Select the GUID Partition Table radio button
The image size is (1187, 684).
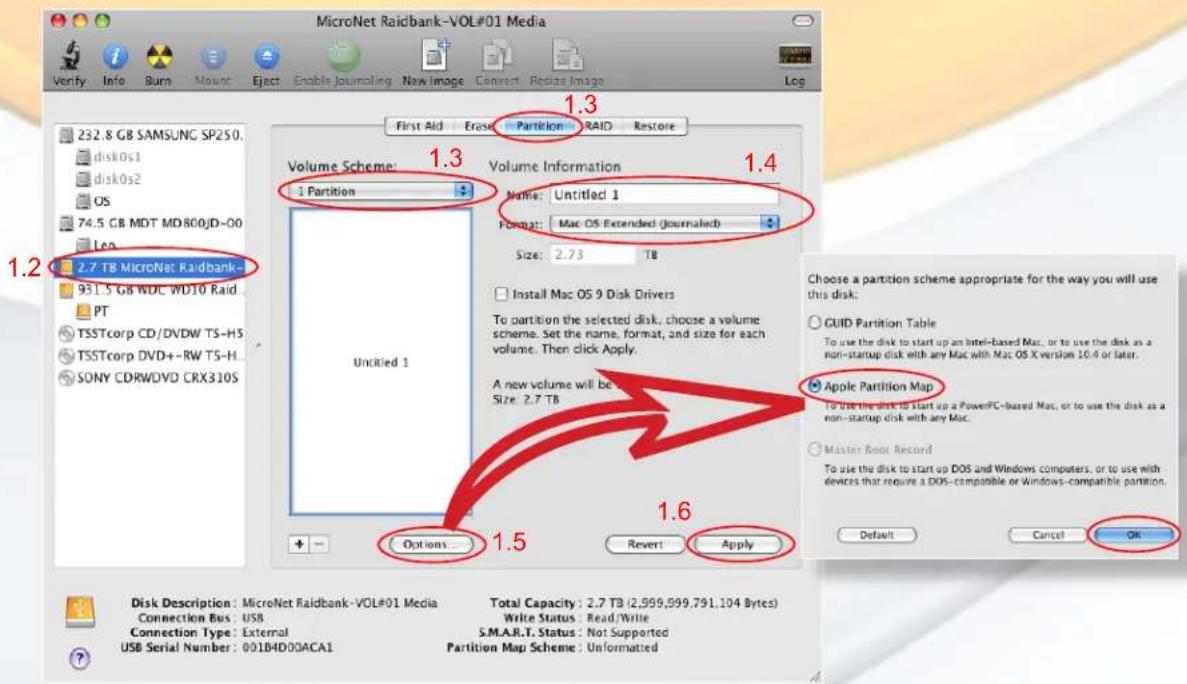814,322
